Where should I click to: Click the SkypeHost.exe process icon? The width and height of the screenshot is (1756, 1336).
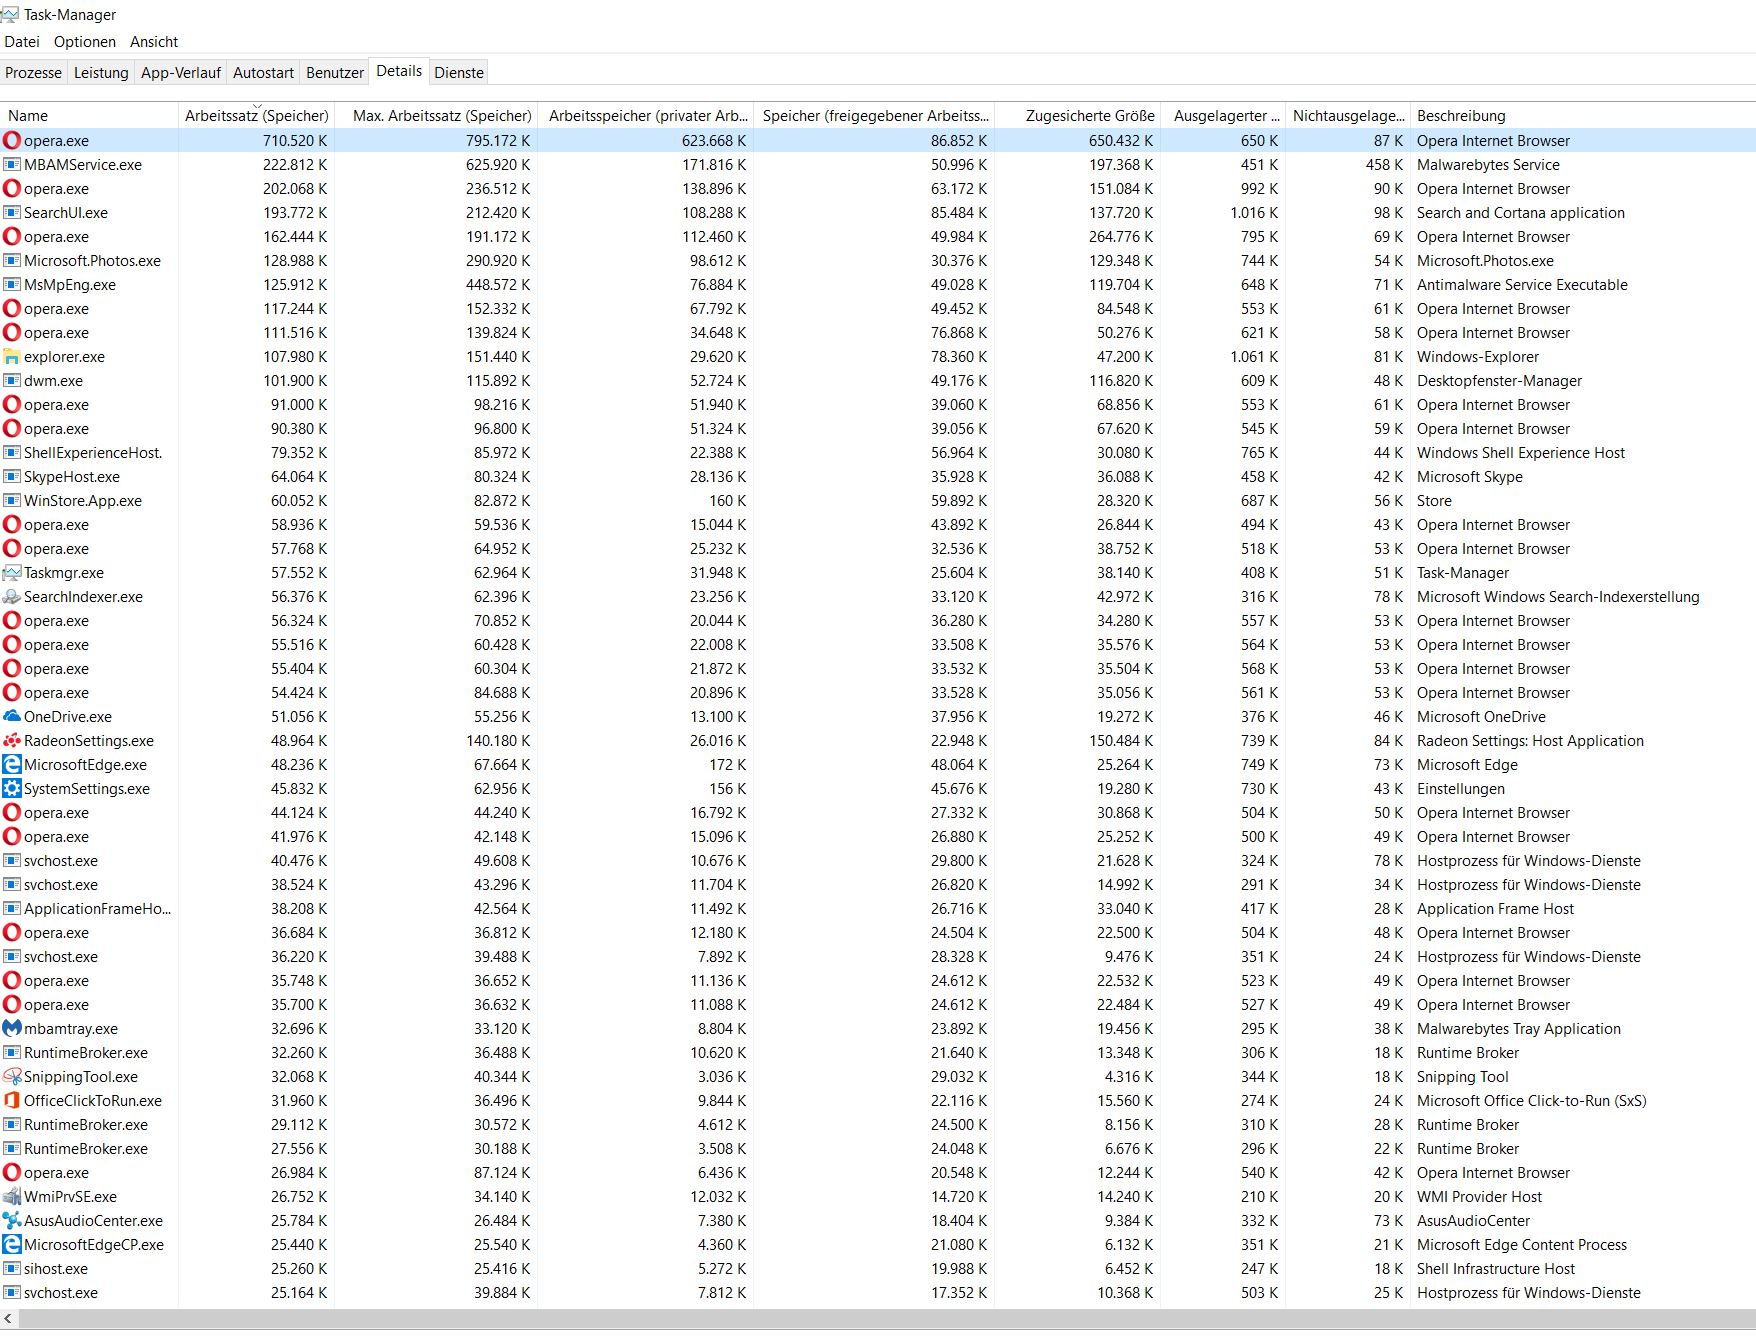click(x=12, y=477)
